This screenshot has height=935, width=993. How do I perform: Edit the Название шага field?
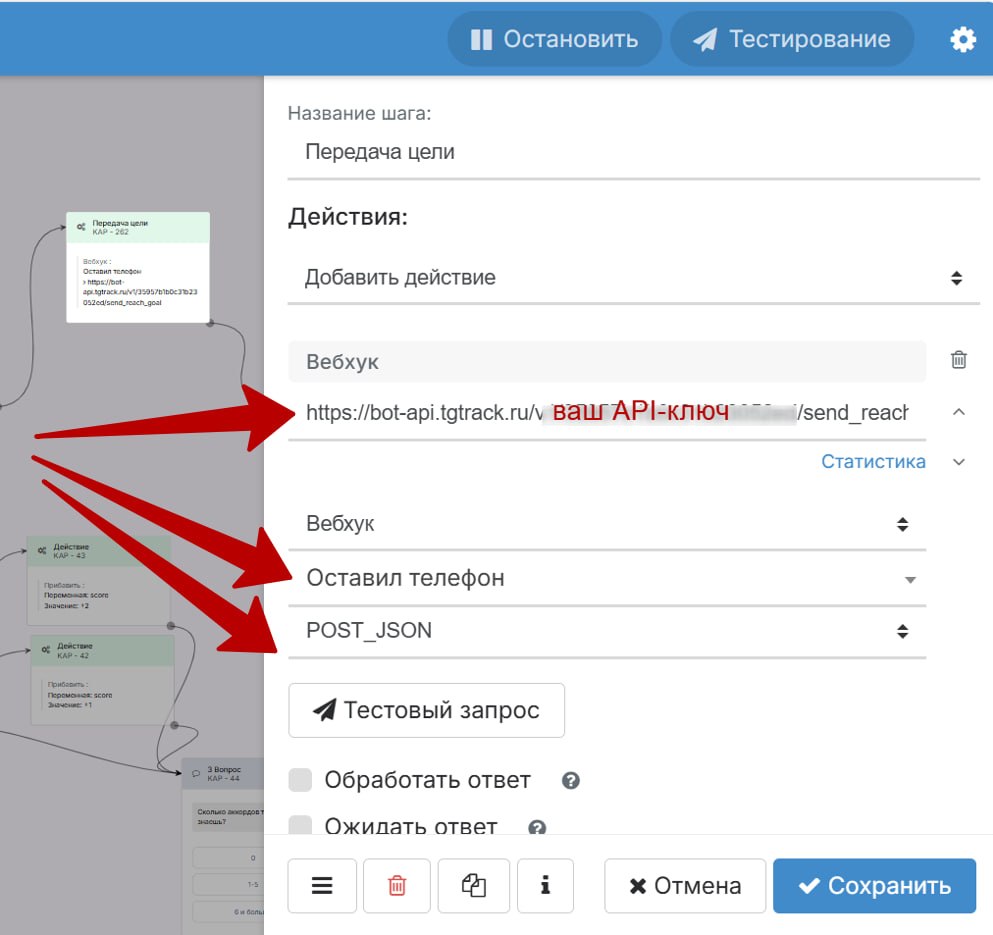tap(633, 152)
